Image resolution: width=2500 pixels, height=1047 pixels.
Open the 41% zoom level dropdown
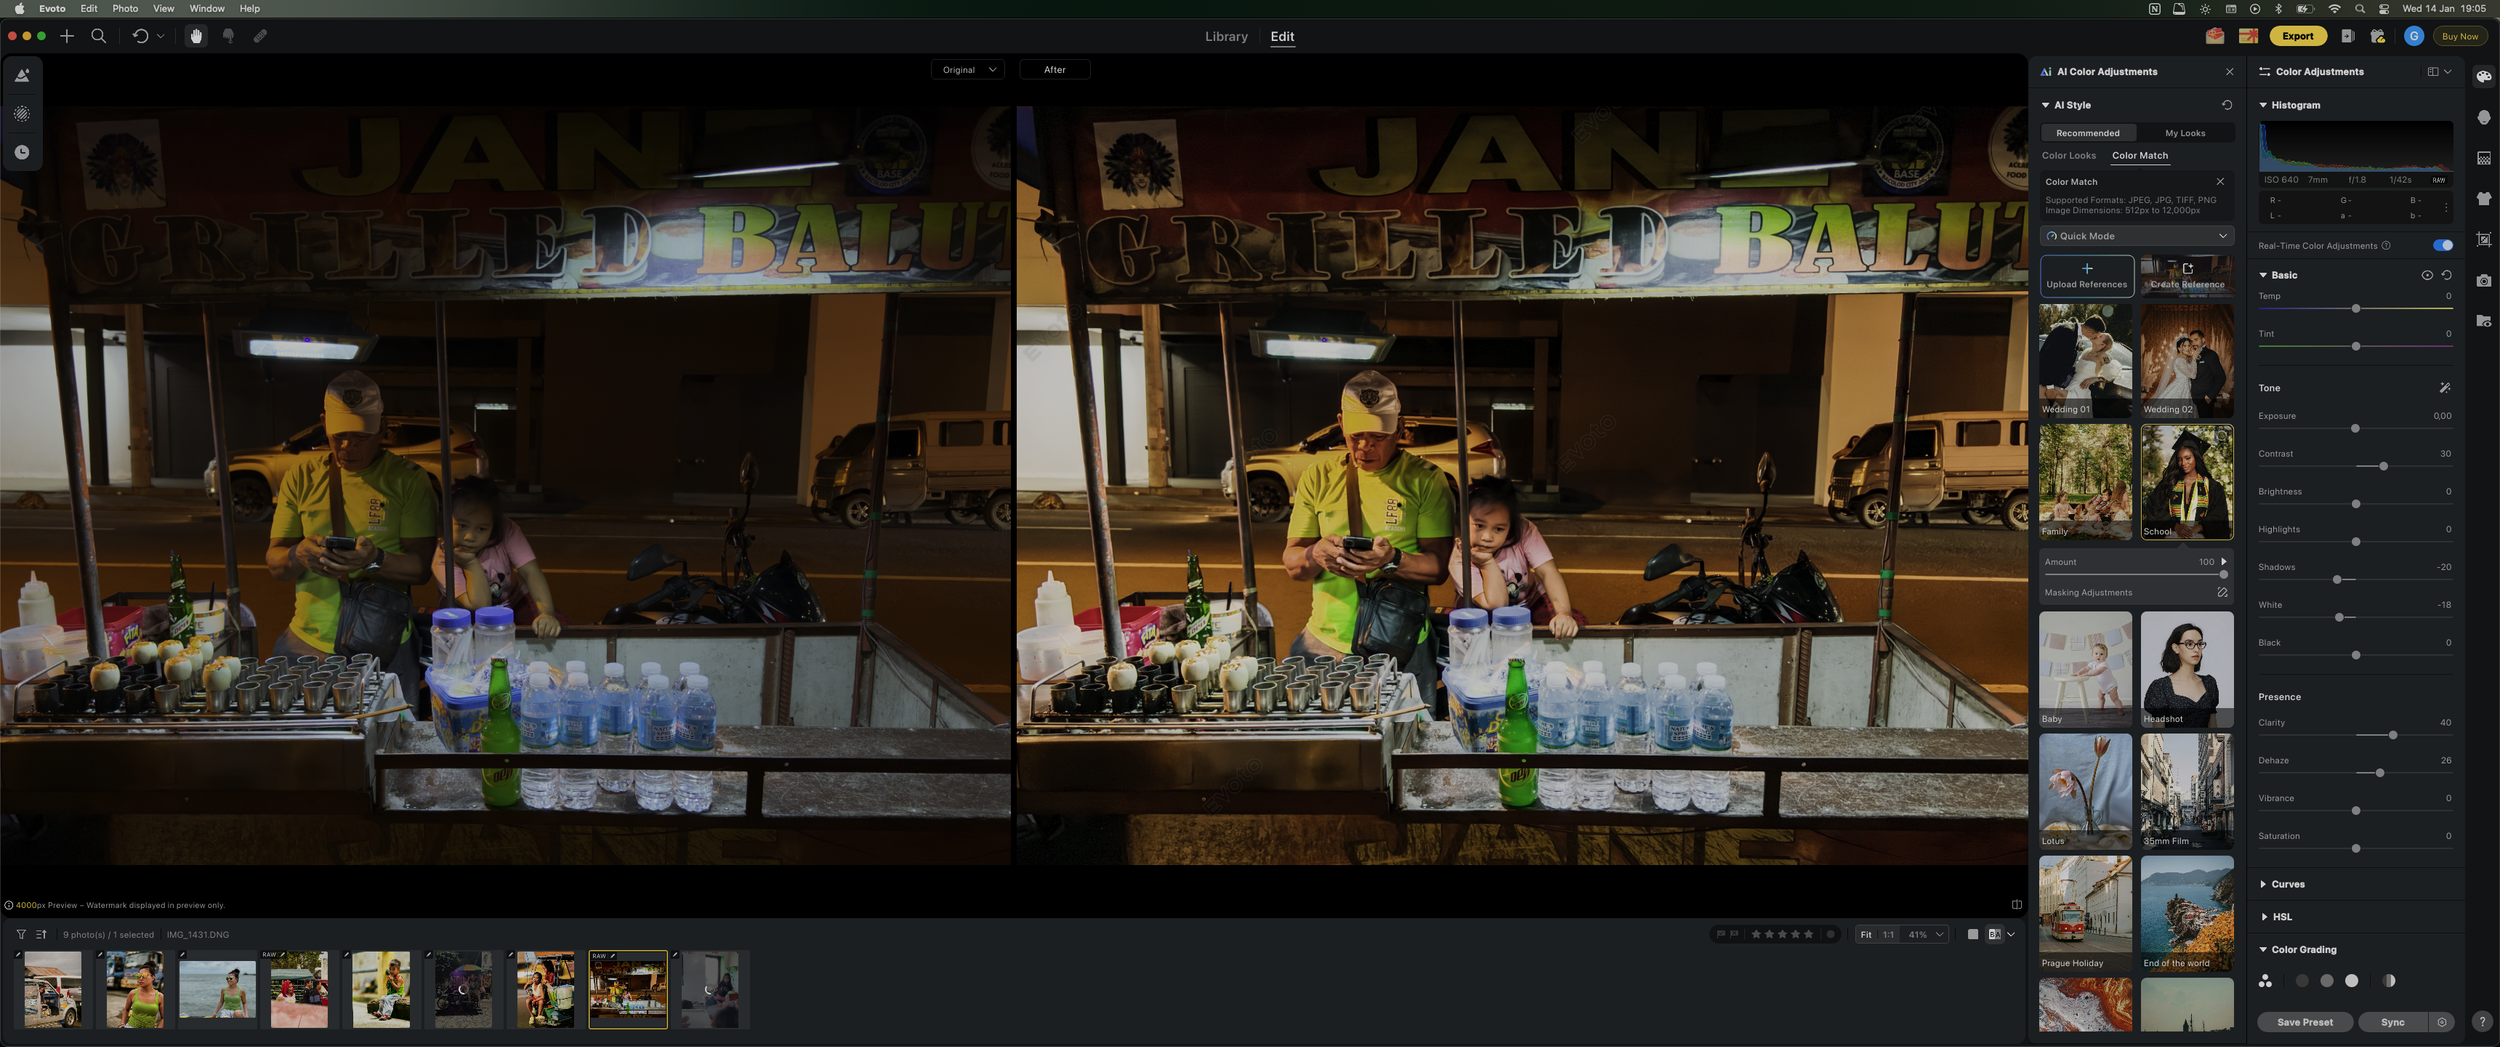1925,935
